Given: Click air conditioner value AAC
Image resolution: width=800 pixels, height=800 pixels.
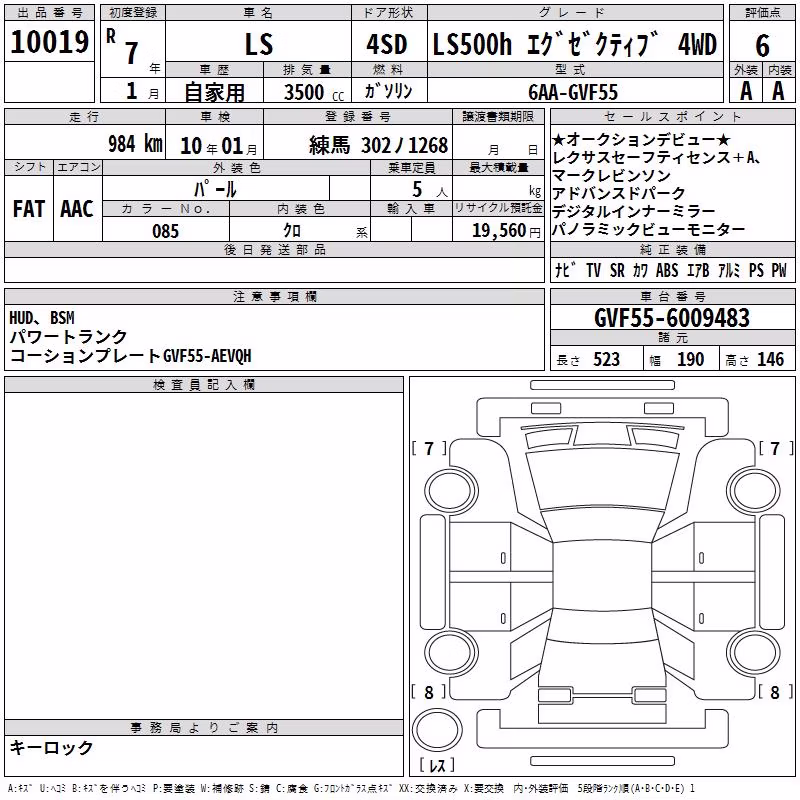Looking at the screenshot, I should (77, 209).
